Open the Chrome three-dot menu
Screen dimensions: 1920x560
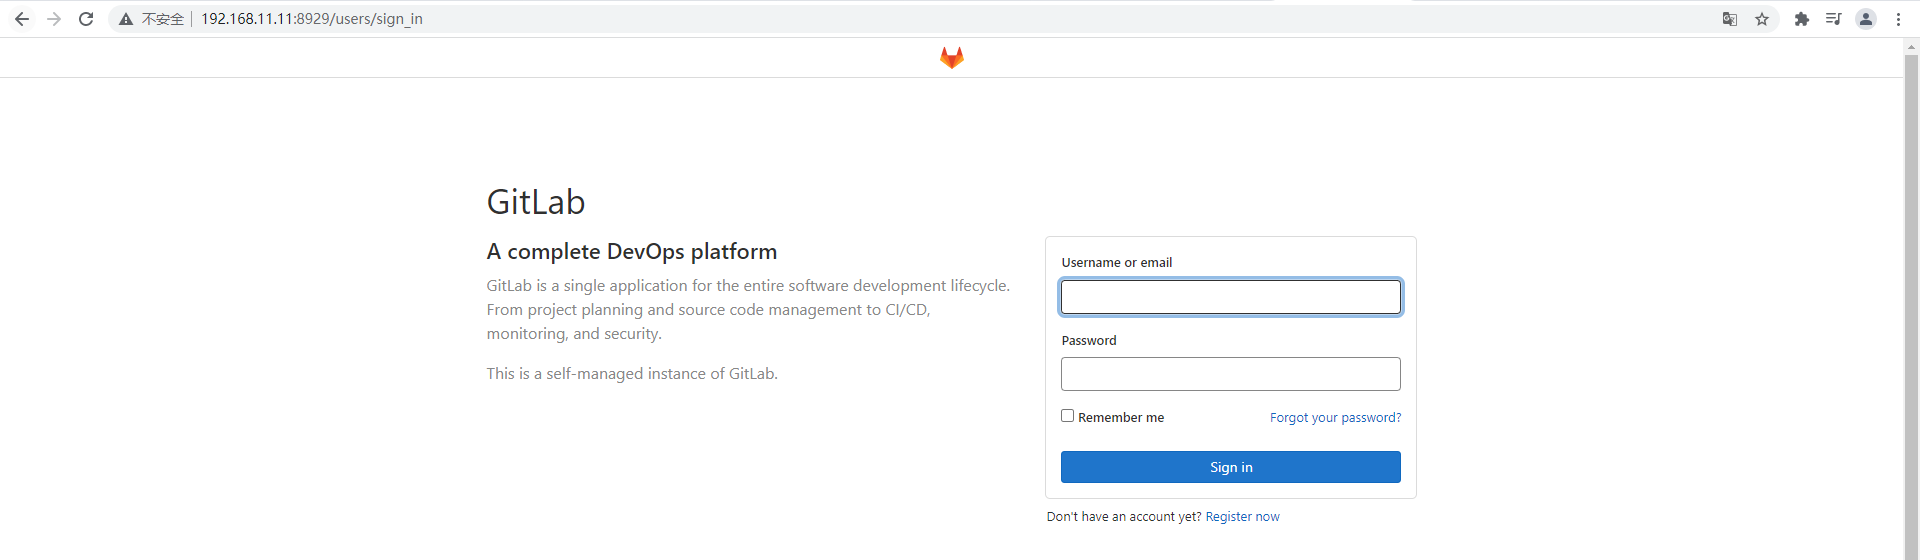pos(1898,19)
